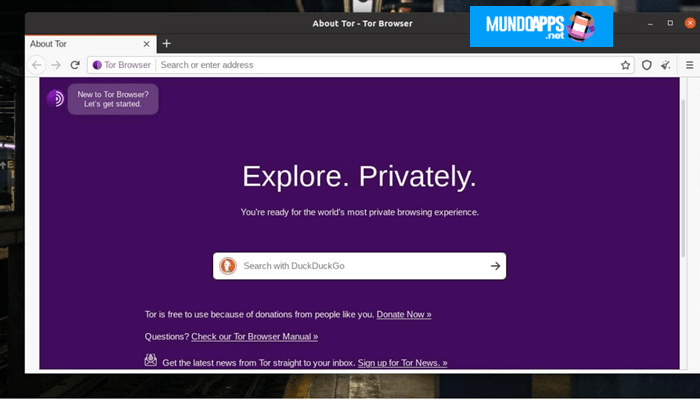Image resolution: width=700 pixels, height=400 pixels.
Task: Click the Explore. Privately. heading
Action: 359,176
